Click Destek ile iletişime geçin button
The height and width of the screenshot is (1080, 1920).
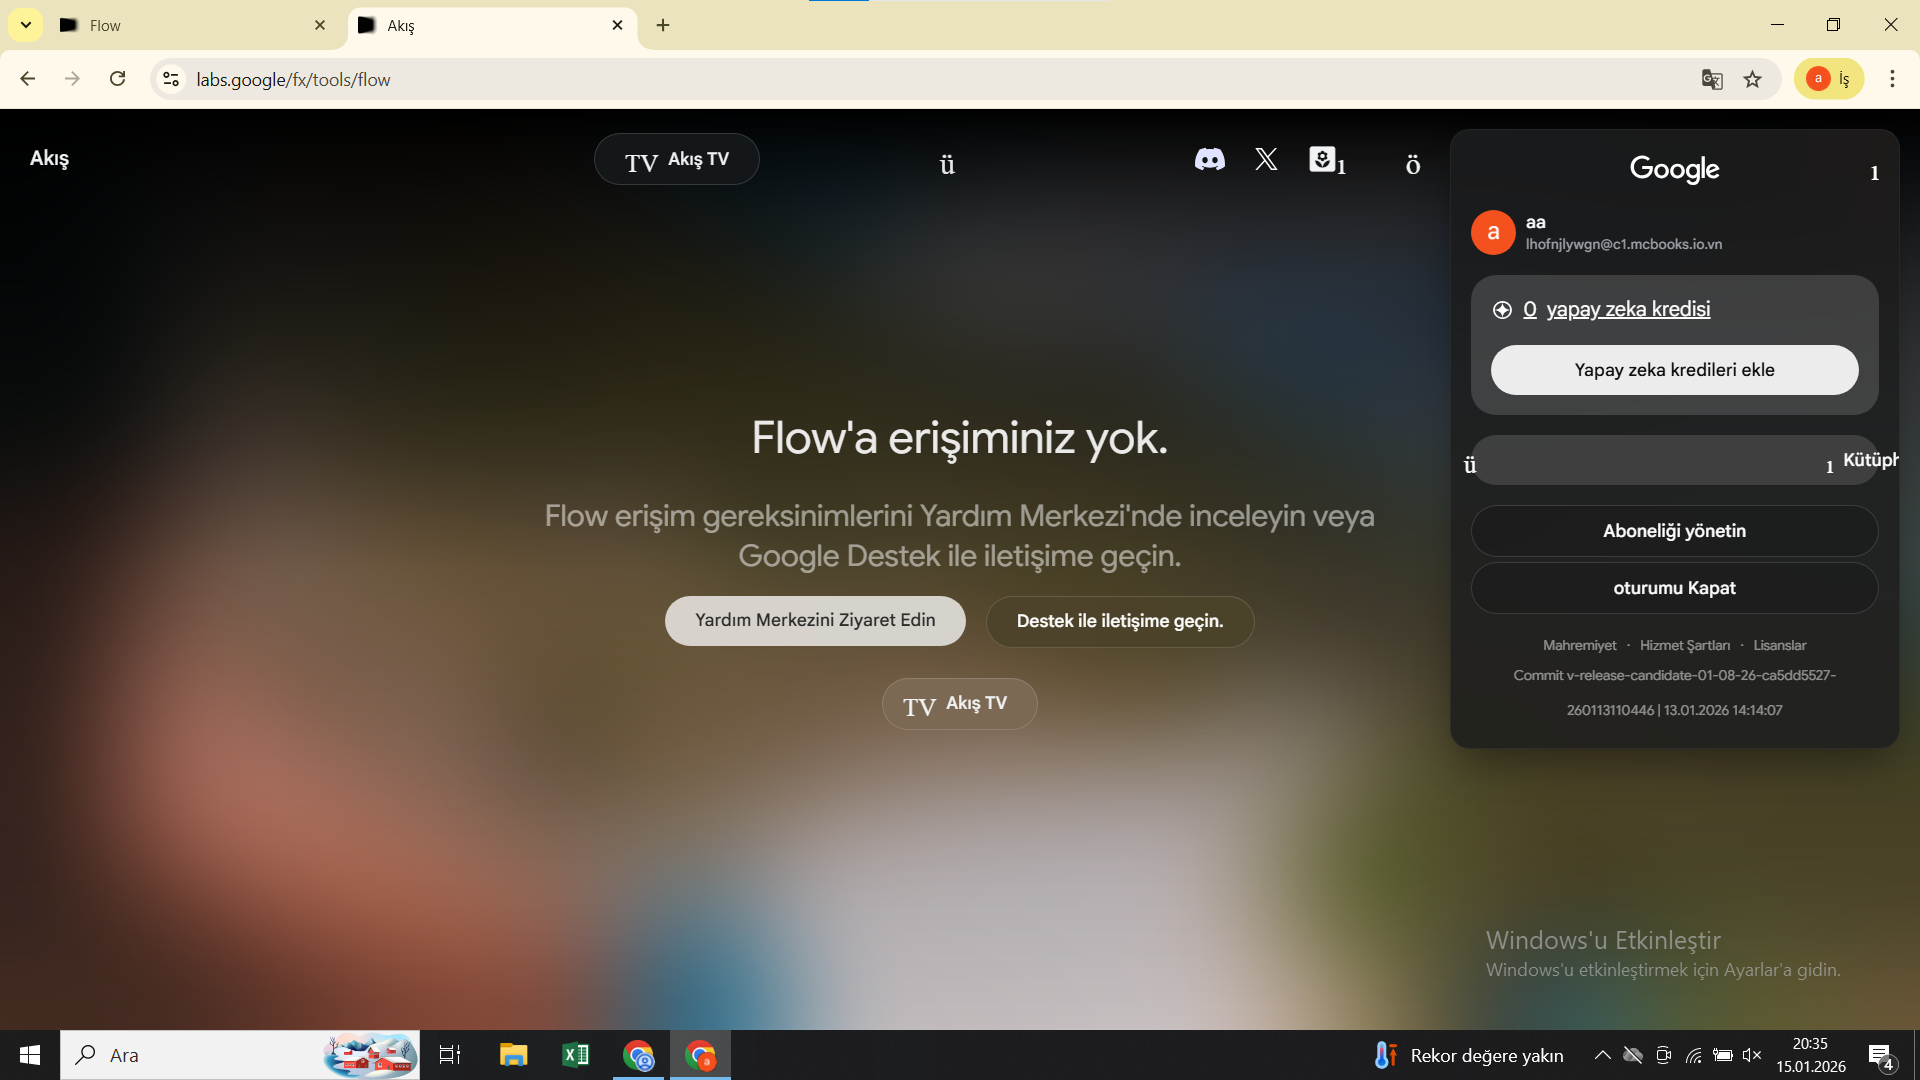pyautogui.click(x=1120, y=622)
